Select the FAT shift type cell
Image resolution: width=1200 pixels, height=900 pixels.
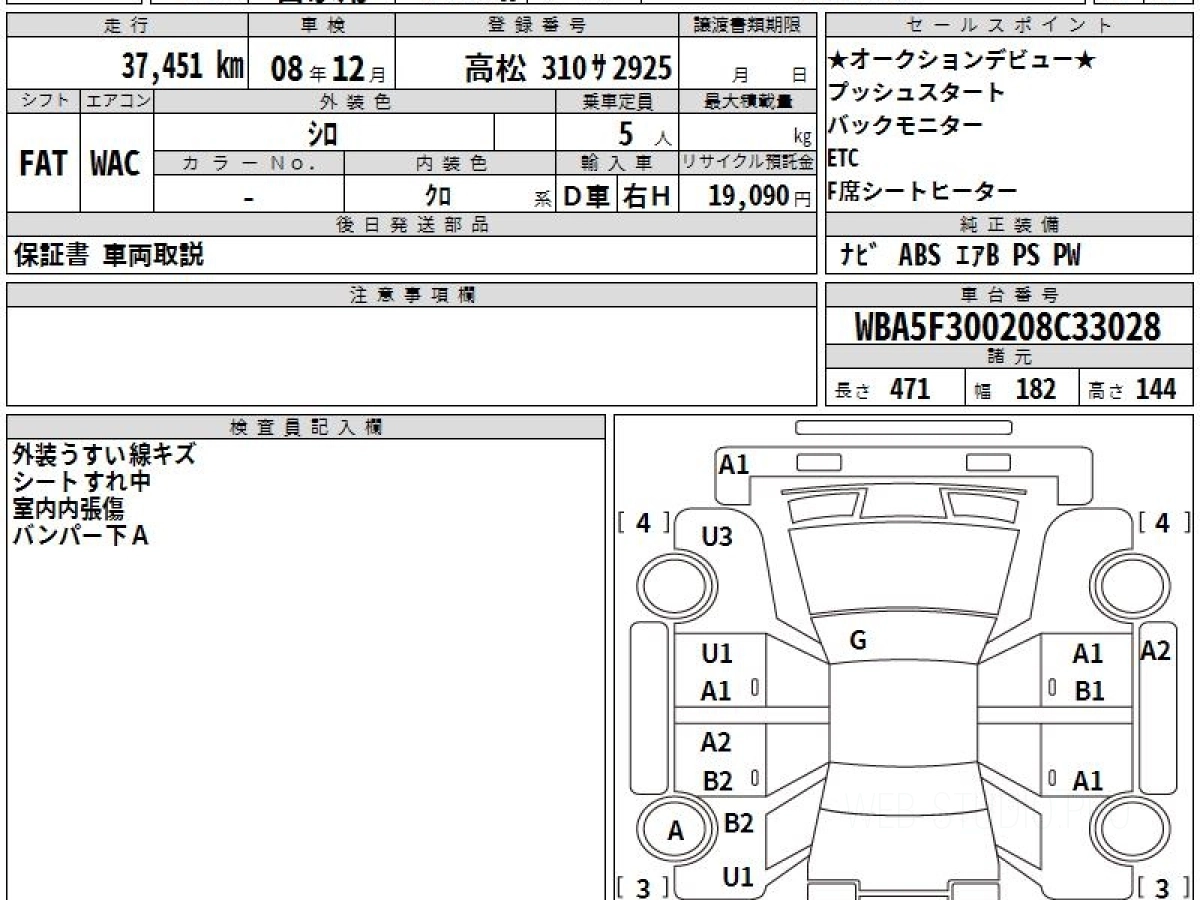click(x=43, y=164)
